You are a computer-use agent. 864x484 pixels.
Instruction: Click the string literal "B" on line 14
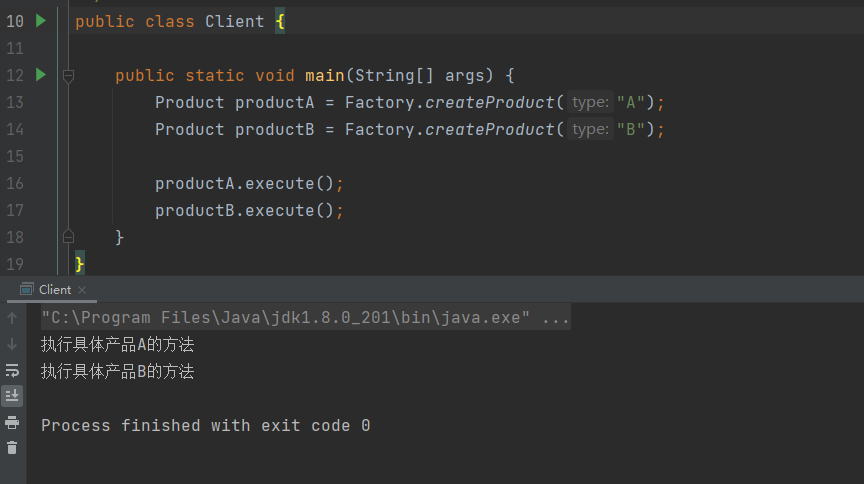pyautogui.click(x=630, y=130)
